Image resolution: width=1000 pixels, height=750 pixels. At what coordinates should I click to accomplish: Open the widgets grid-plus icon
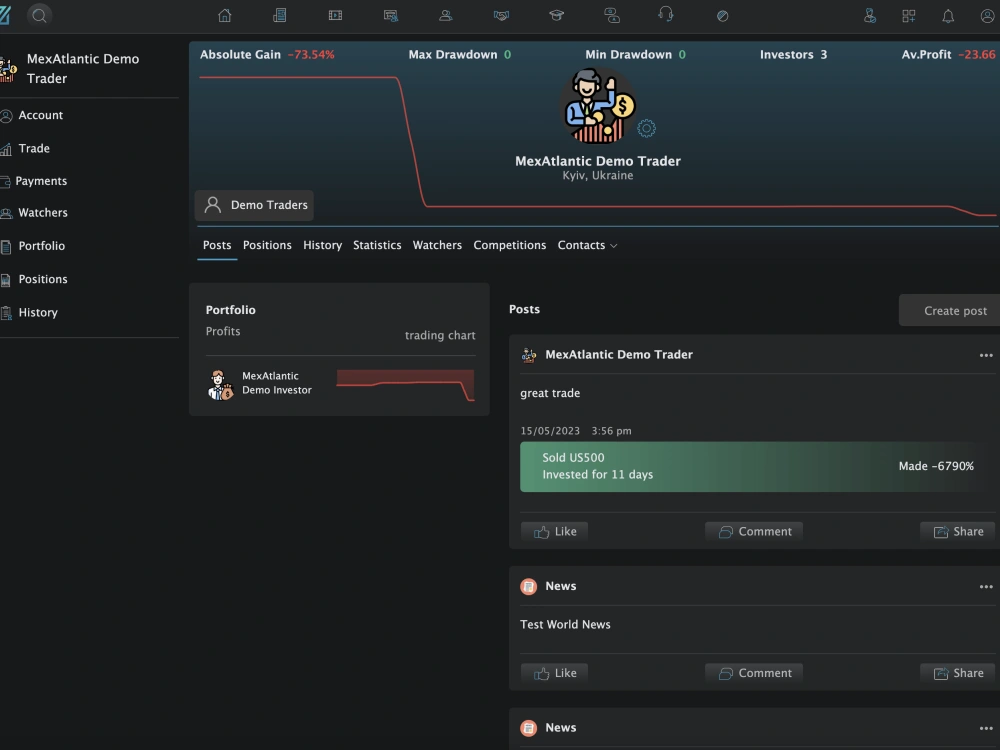pyautogui.click(x=909, y=16)
